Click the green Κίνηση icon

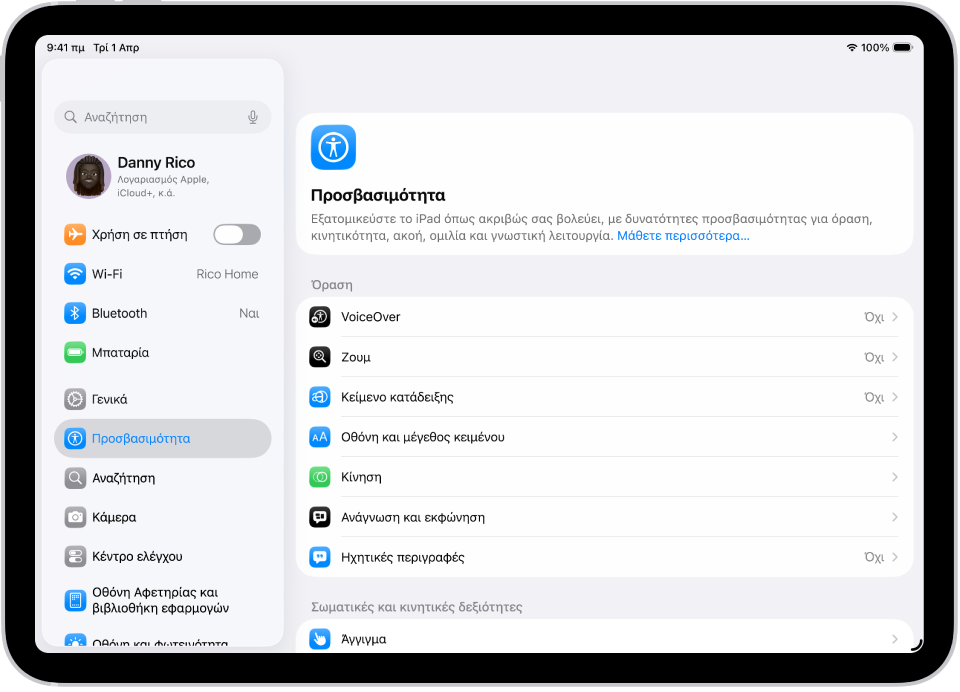[320, 477]
